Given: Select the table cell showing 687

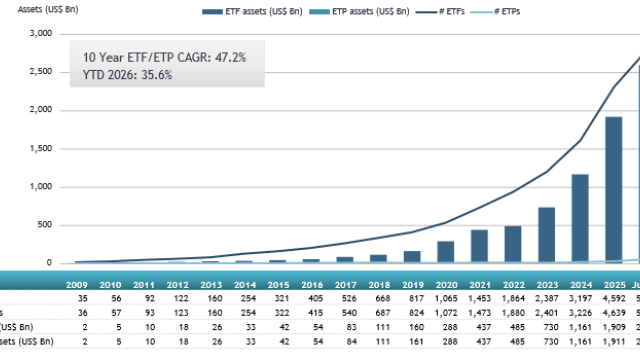Looking at the screenshot, I should pyautogui.click(x=383, y=313).
